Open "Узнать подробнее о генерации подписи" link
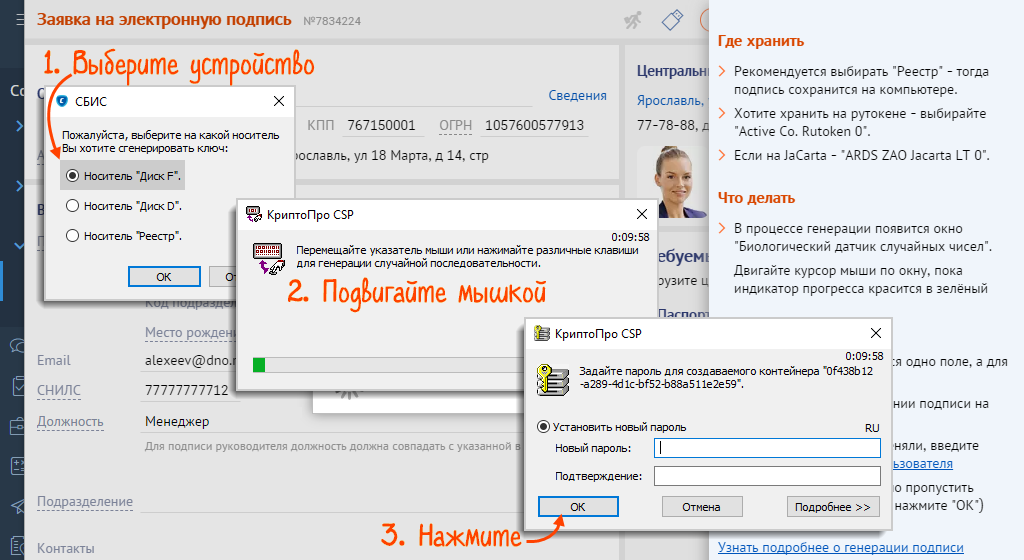Image resolution: width=1024 pixels, height=560 pixels. [840, 547]
